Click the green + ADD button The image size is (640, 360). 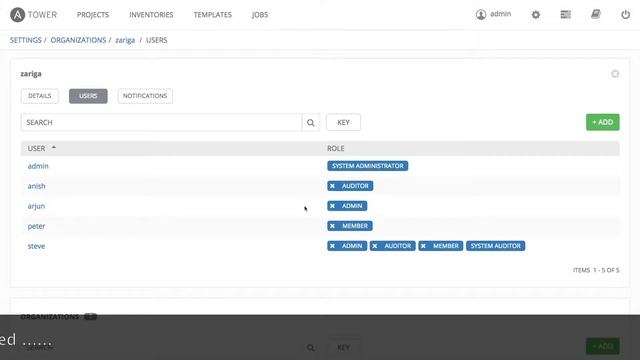pyautogui.click(x=602, y=122)
